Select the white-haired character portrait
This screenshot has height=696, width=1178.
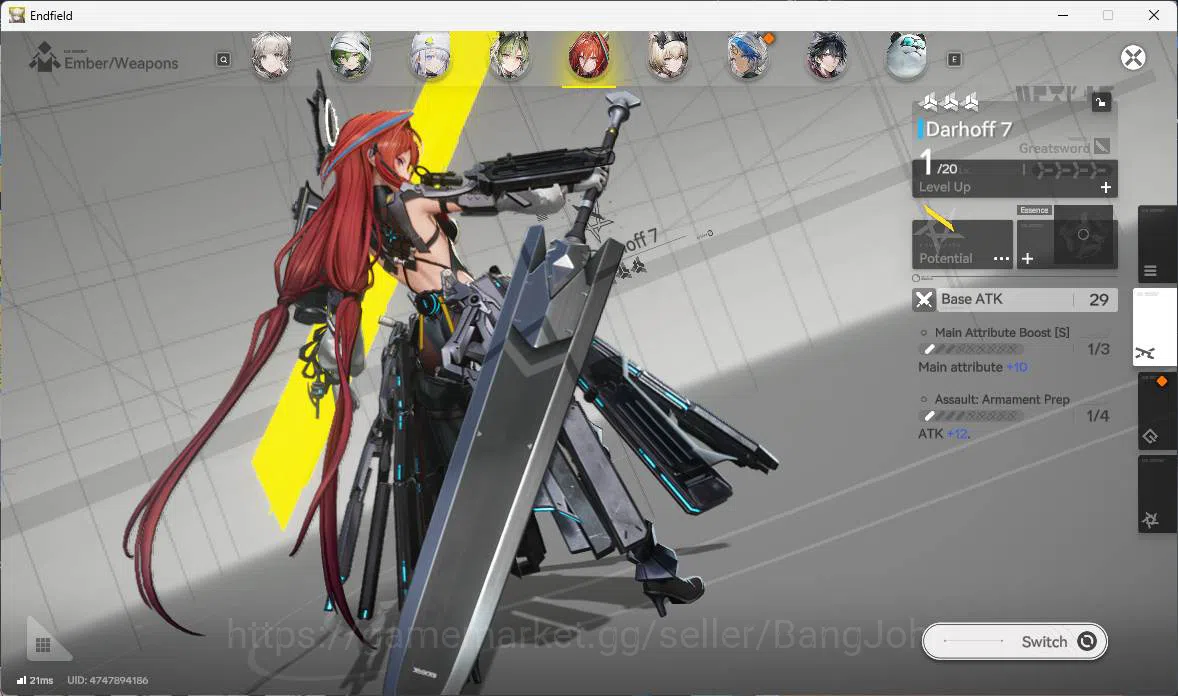pos(271,56)
